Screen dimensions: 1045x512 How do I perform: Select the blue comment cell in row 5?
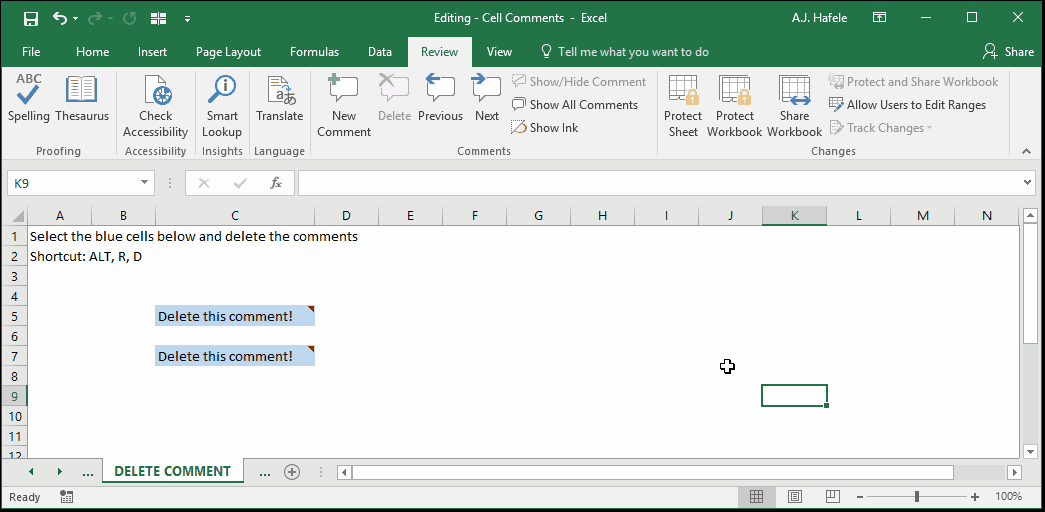pos(235,316)
